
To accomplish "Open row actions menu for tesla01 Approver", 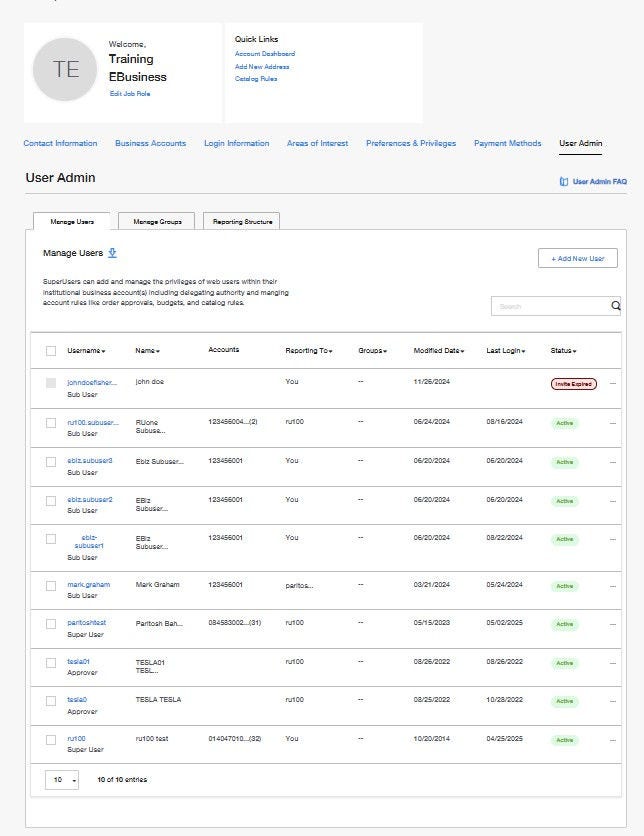I will (x=613, y=661).
